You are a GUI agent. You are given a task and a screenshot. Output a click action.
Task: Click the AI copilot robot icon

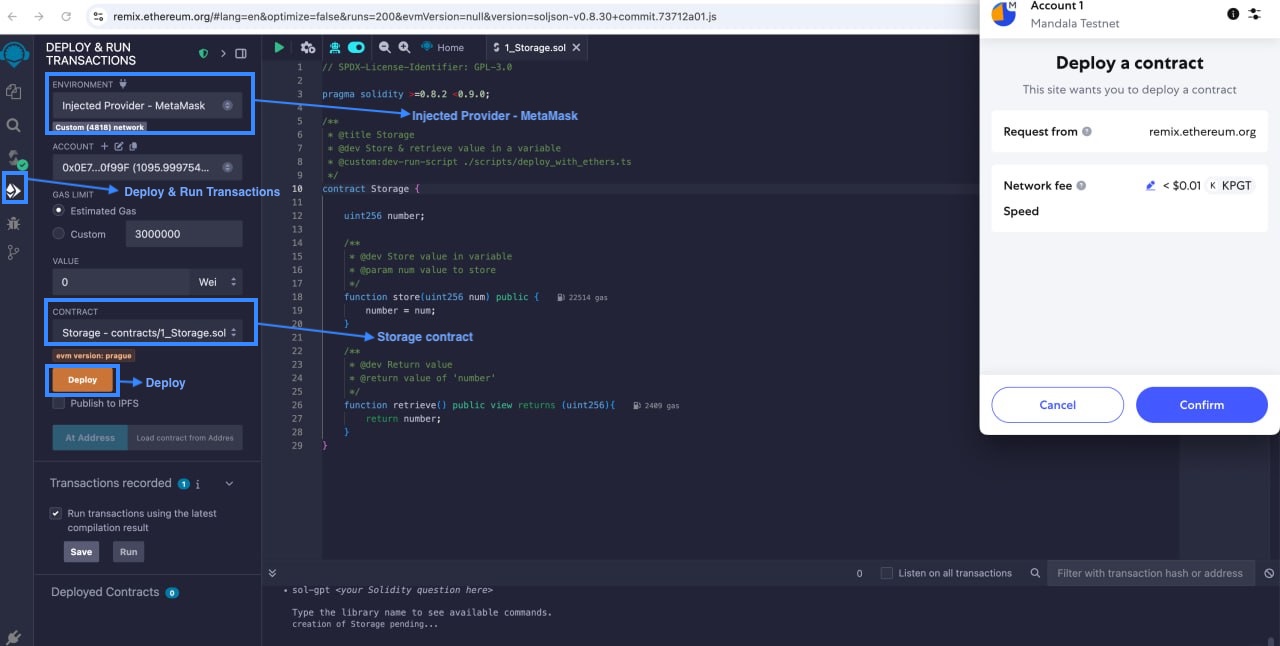335,47
